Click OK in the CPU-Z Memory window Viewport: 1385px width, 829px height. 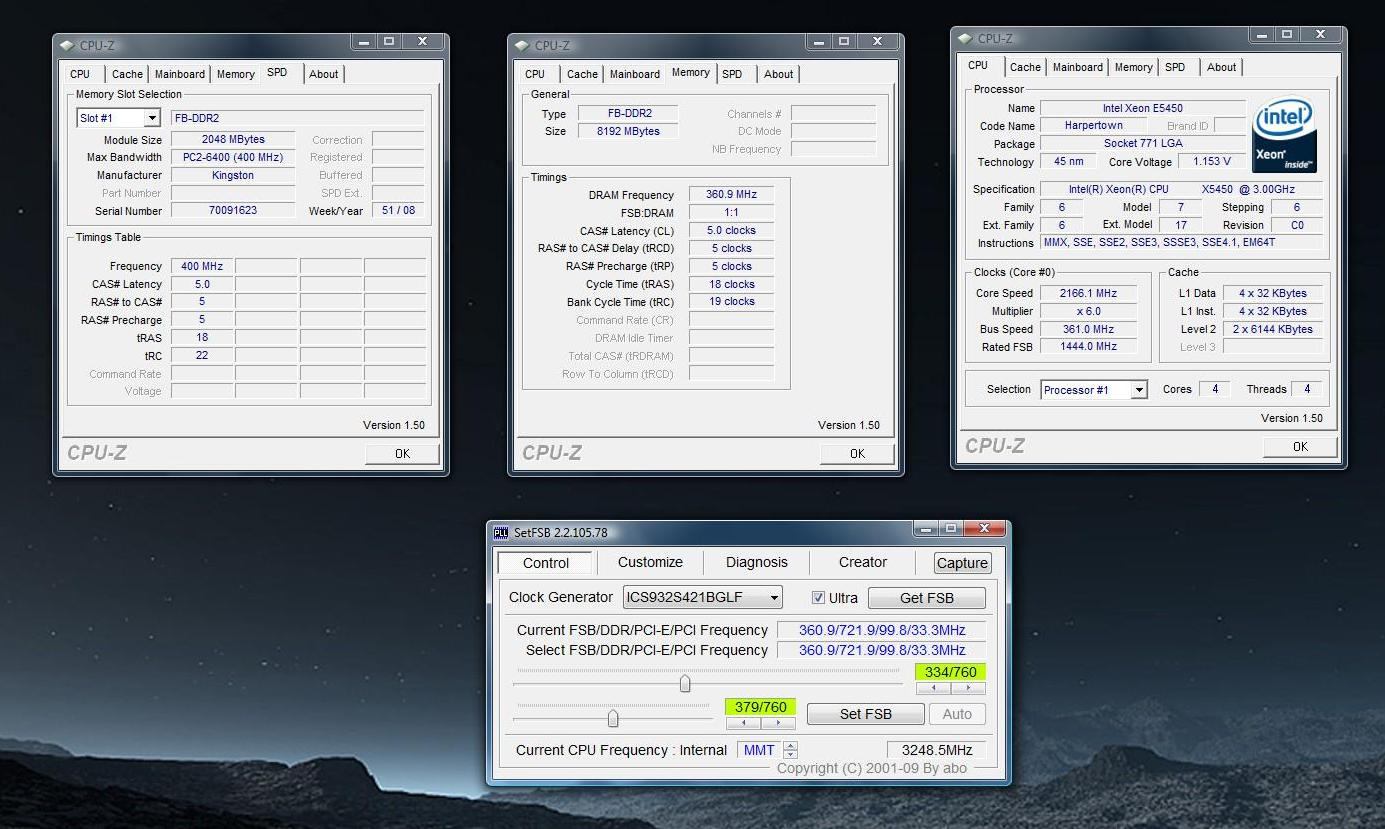[857, 453]
